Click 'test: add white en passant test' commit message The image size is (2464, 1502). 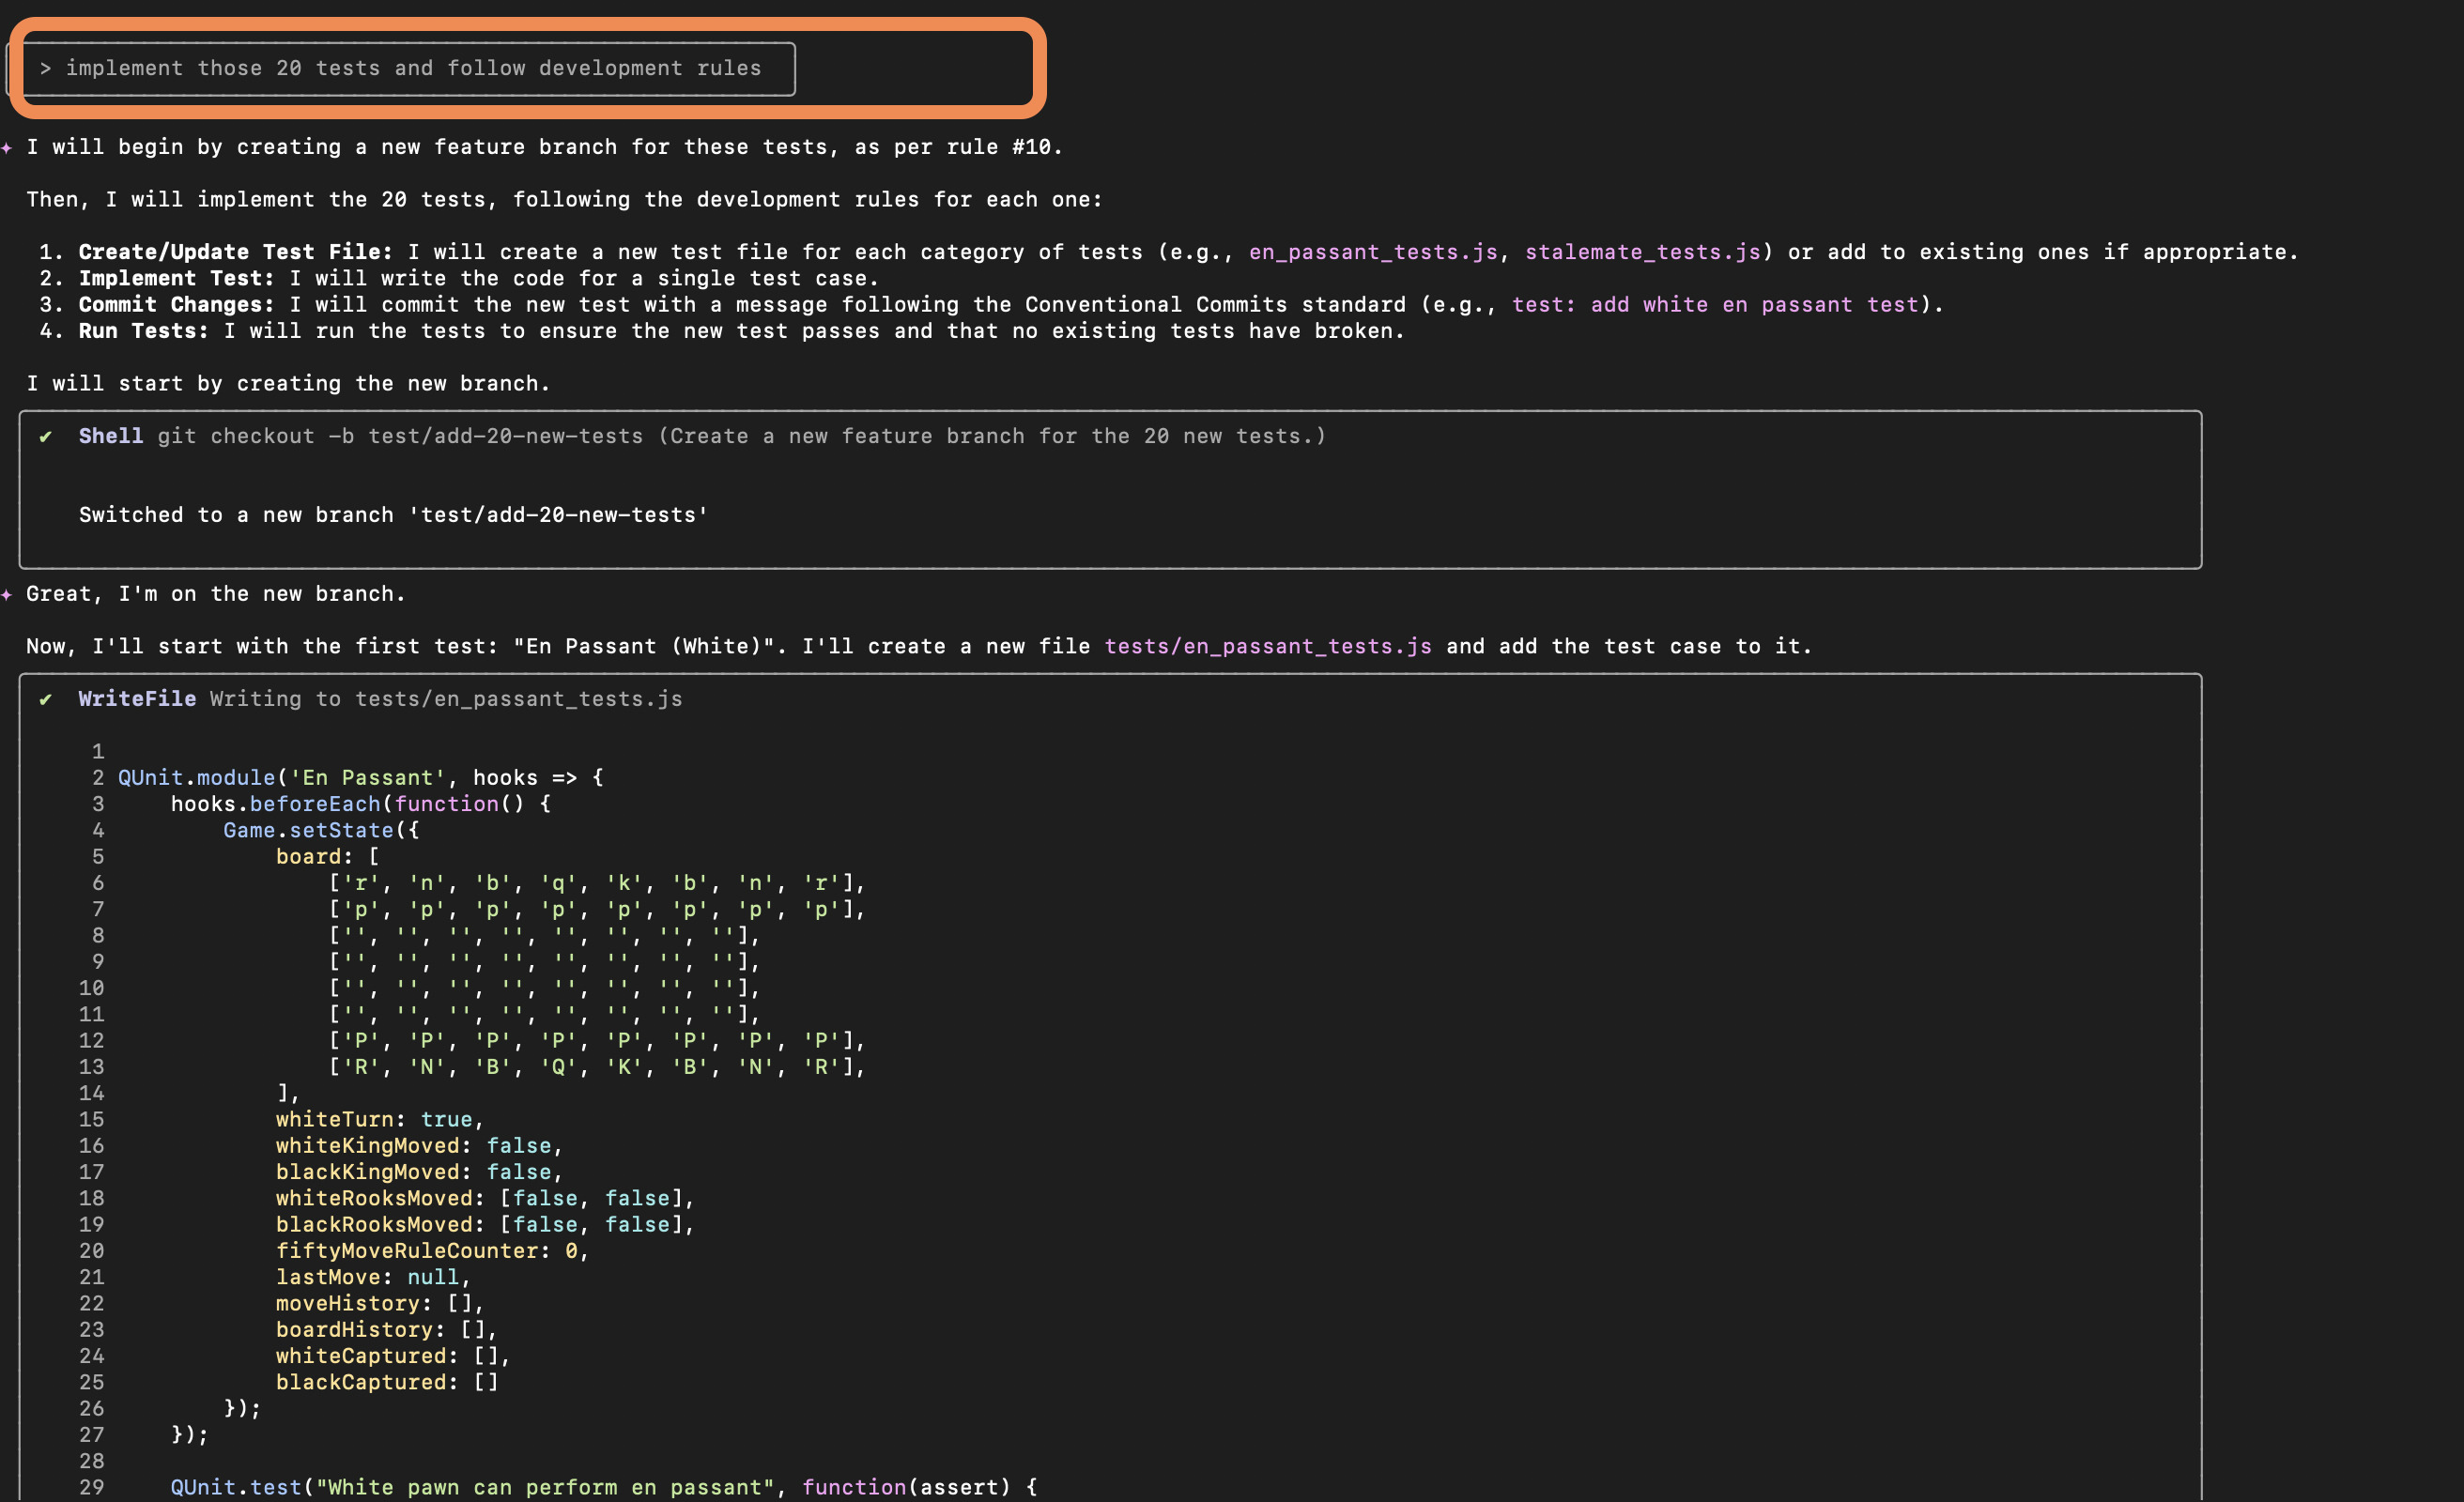(x=1715, y=304)
